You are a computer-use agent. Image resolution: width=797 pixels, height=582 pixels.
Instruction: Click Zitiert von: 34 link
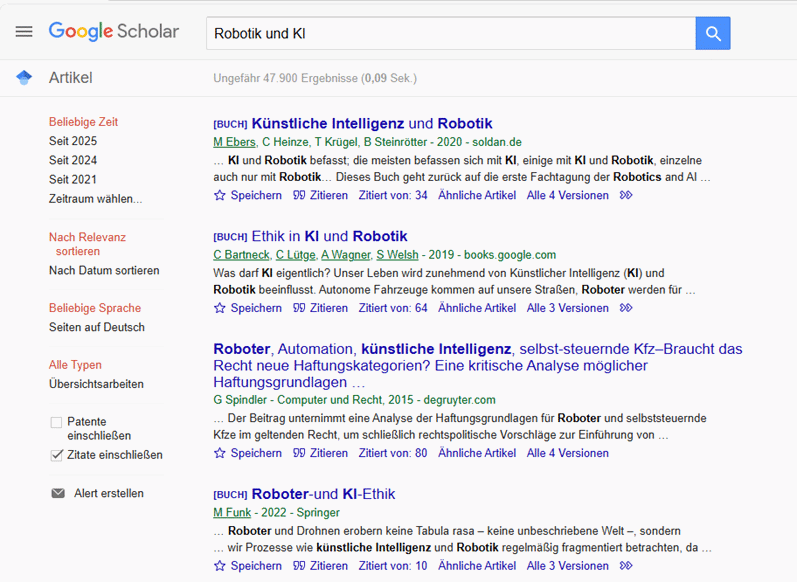click(393, 195)
